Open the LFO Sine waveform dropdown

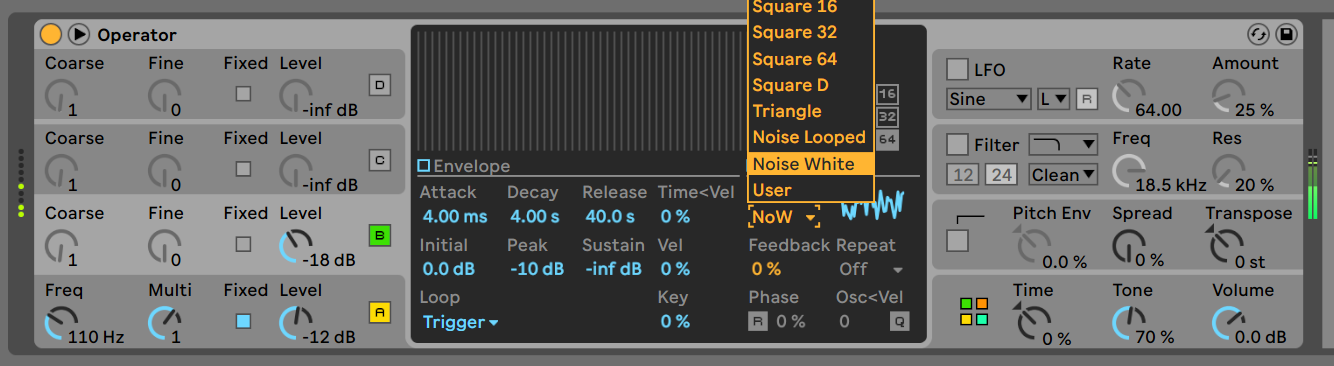(x=988, y=99)
